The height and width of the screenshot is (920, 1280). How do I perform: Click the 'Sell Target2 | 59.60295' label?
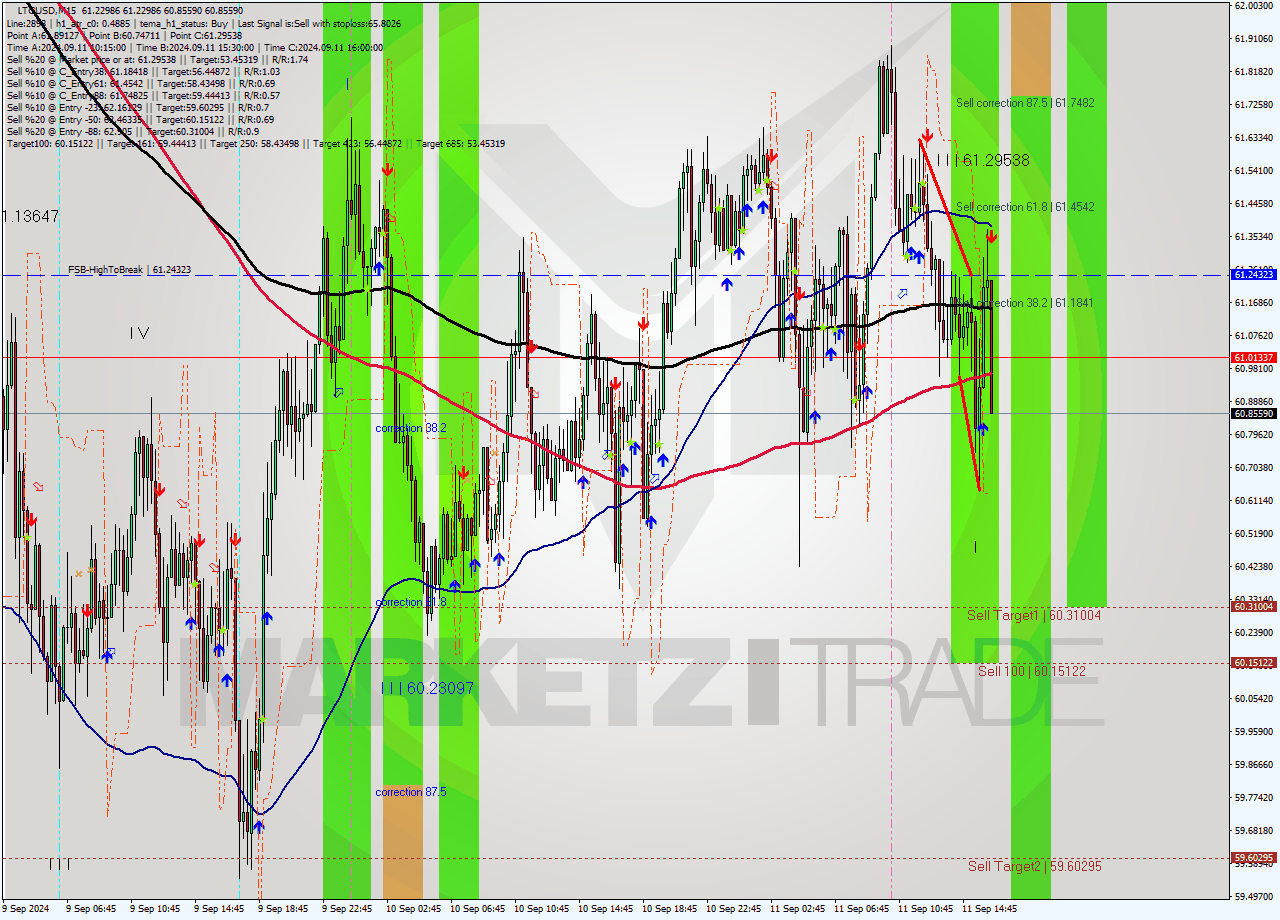[x=1035, y=866]
